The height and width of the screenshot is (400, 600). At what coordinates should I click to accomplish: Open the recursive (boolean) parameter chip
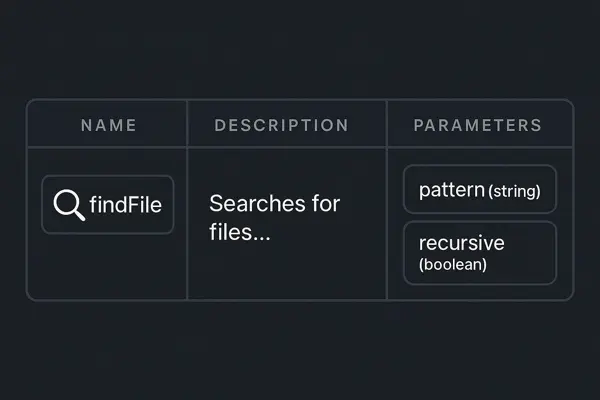(x=479, y=253)
